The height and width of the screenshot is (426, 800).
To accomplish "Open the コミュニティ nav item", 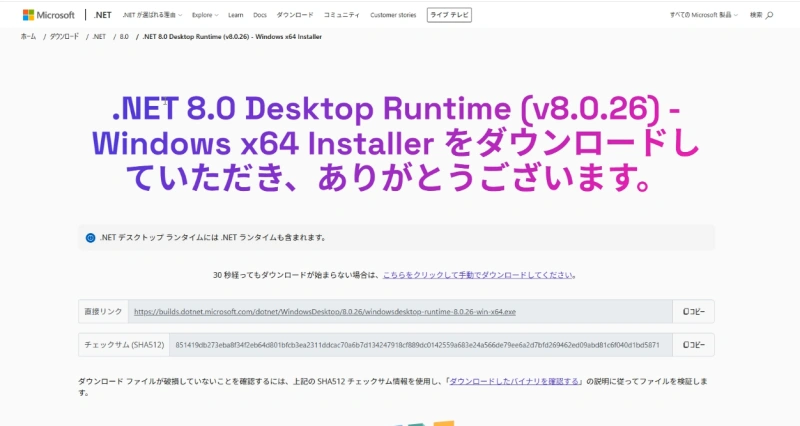I will pyautogui.click(x=341, y=15).
